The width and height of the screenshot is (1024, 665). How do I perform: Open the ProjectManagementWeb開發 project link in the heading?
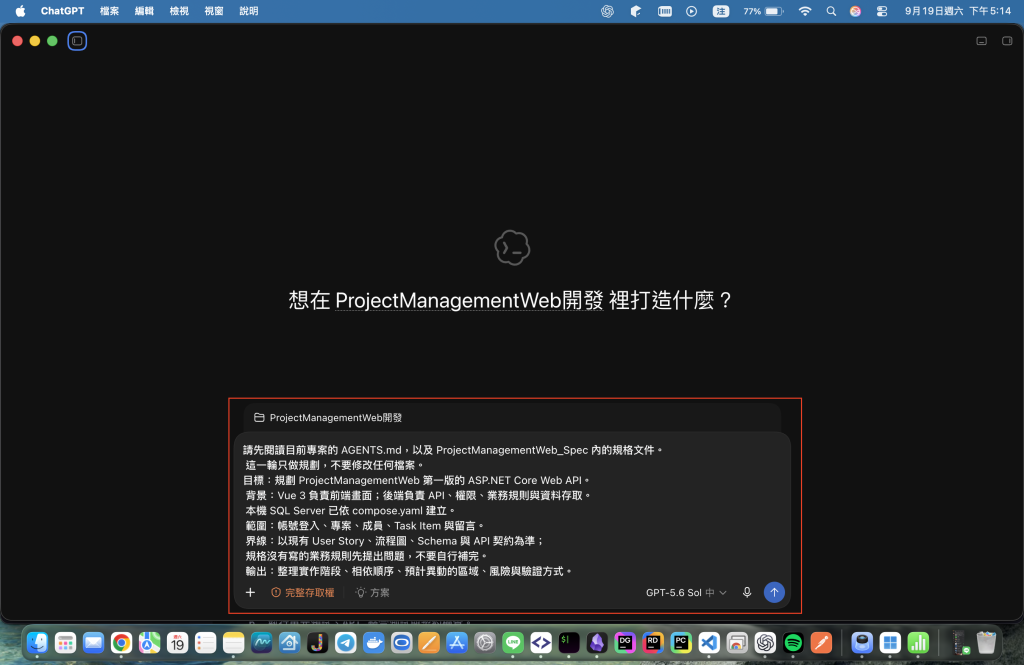coord(469,300)
